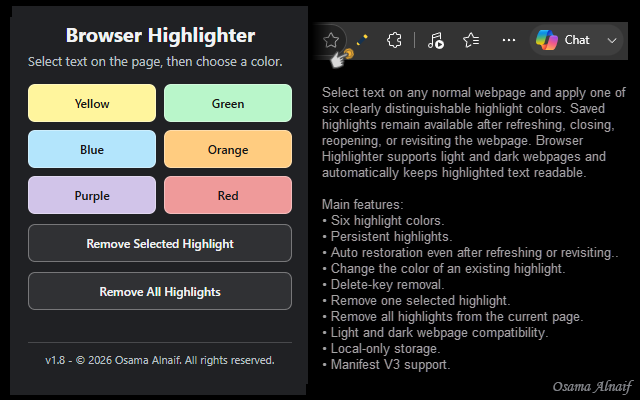Apply the Yellow highlight color
Screen dimensions: 640x400
(x=92, y=103)
